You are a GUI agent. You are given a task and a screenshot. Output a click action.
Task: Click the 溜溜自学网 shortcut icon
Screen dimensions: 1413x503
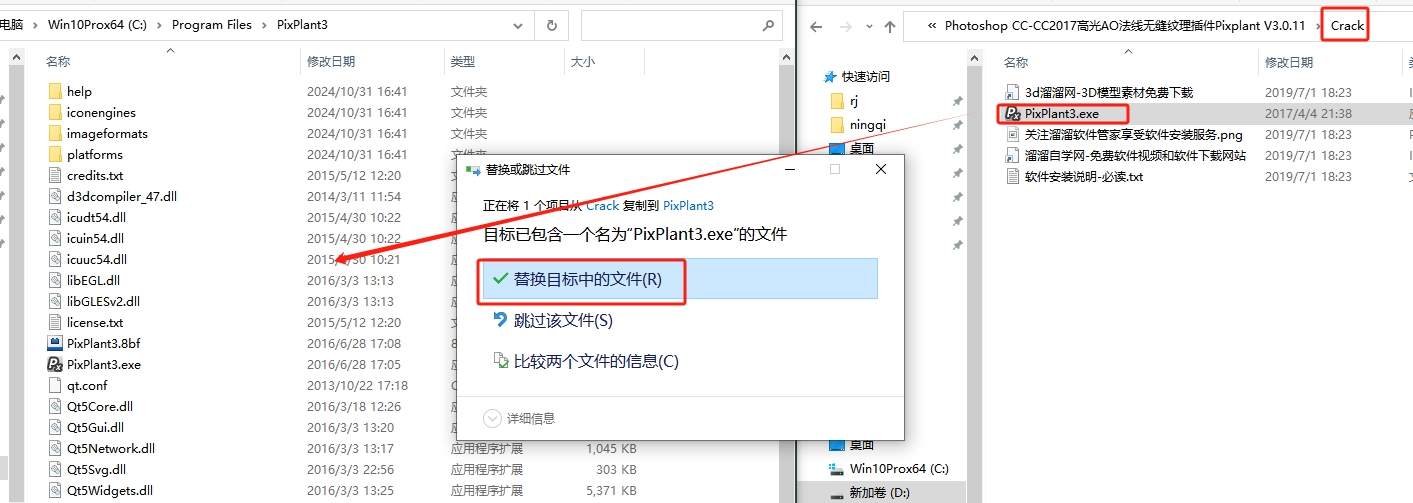1013,155
